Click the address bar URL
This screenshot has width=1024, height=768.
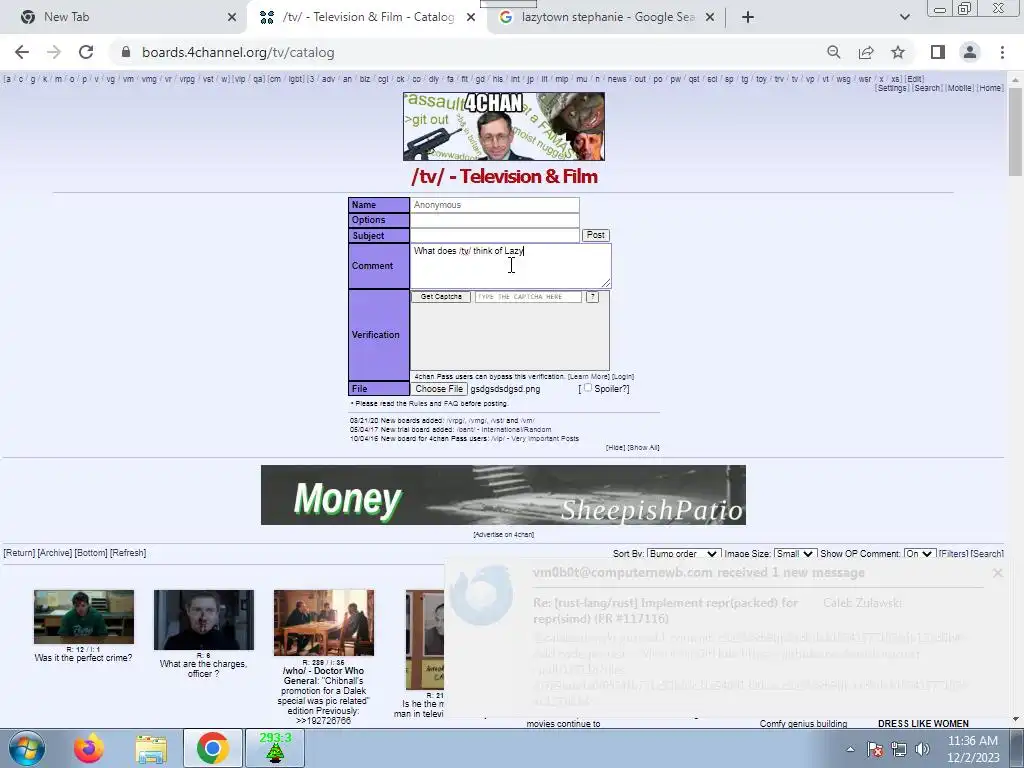click(238, 52)
